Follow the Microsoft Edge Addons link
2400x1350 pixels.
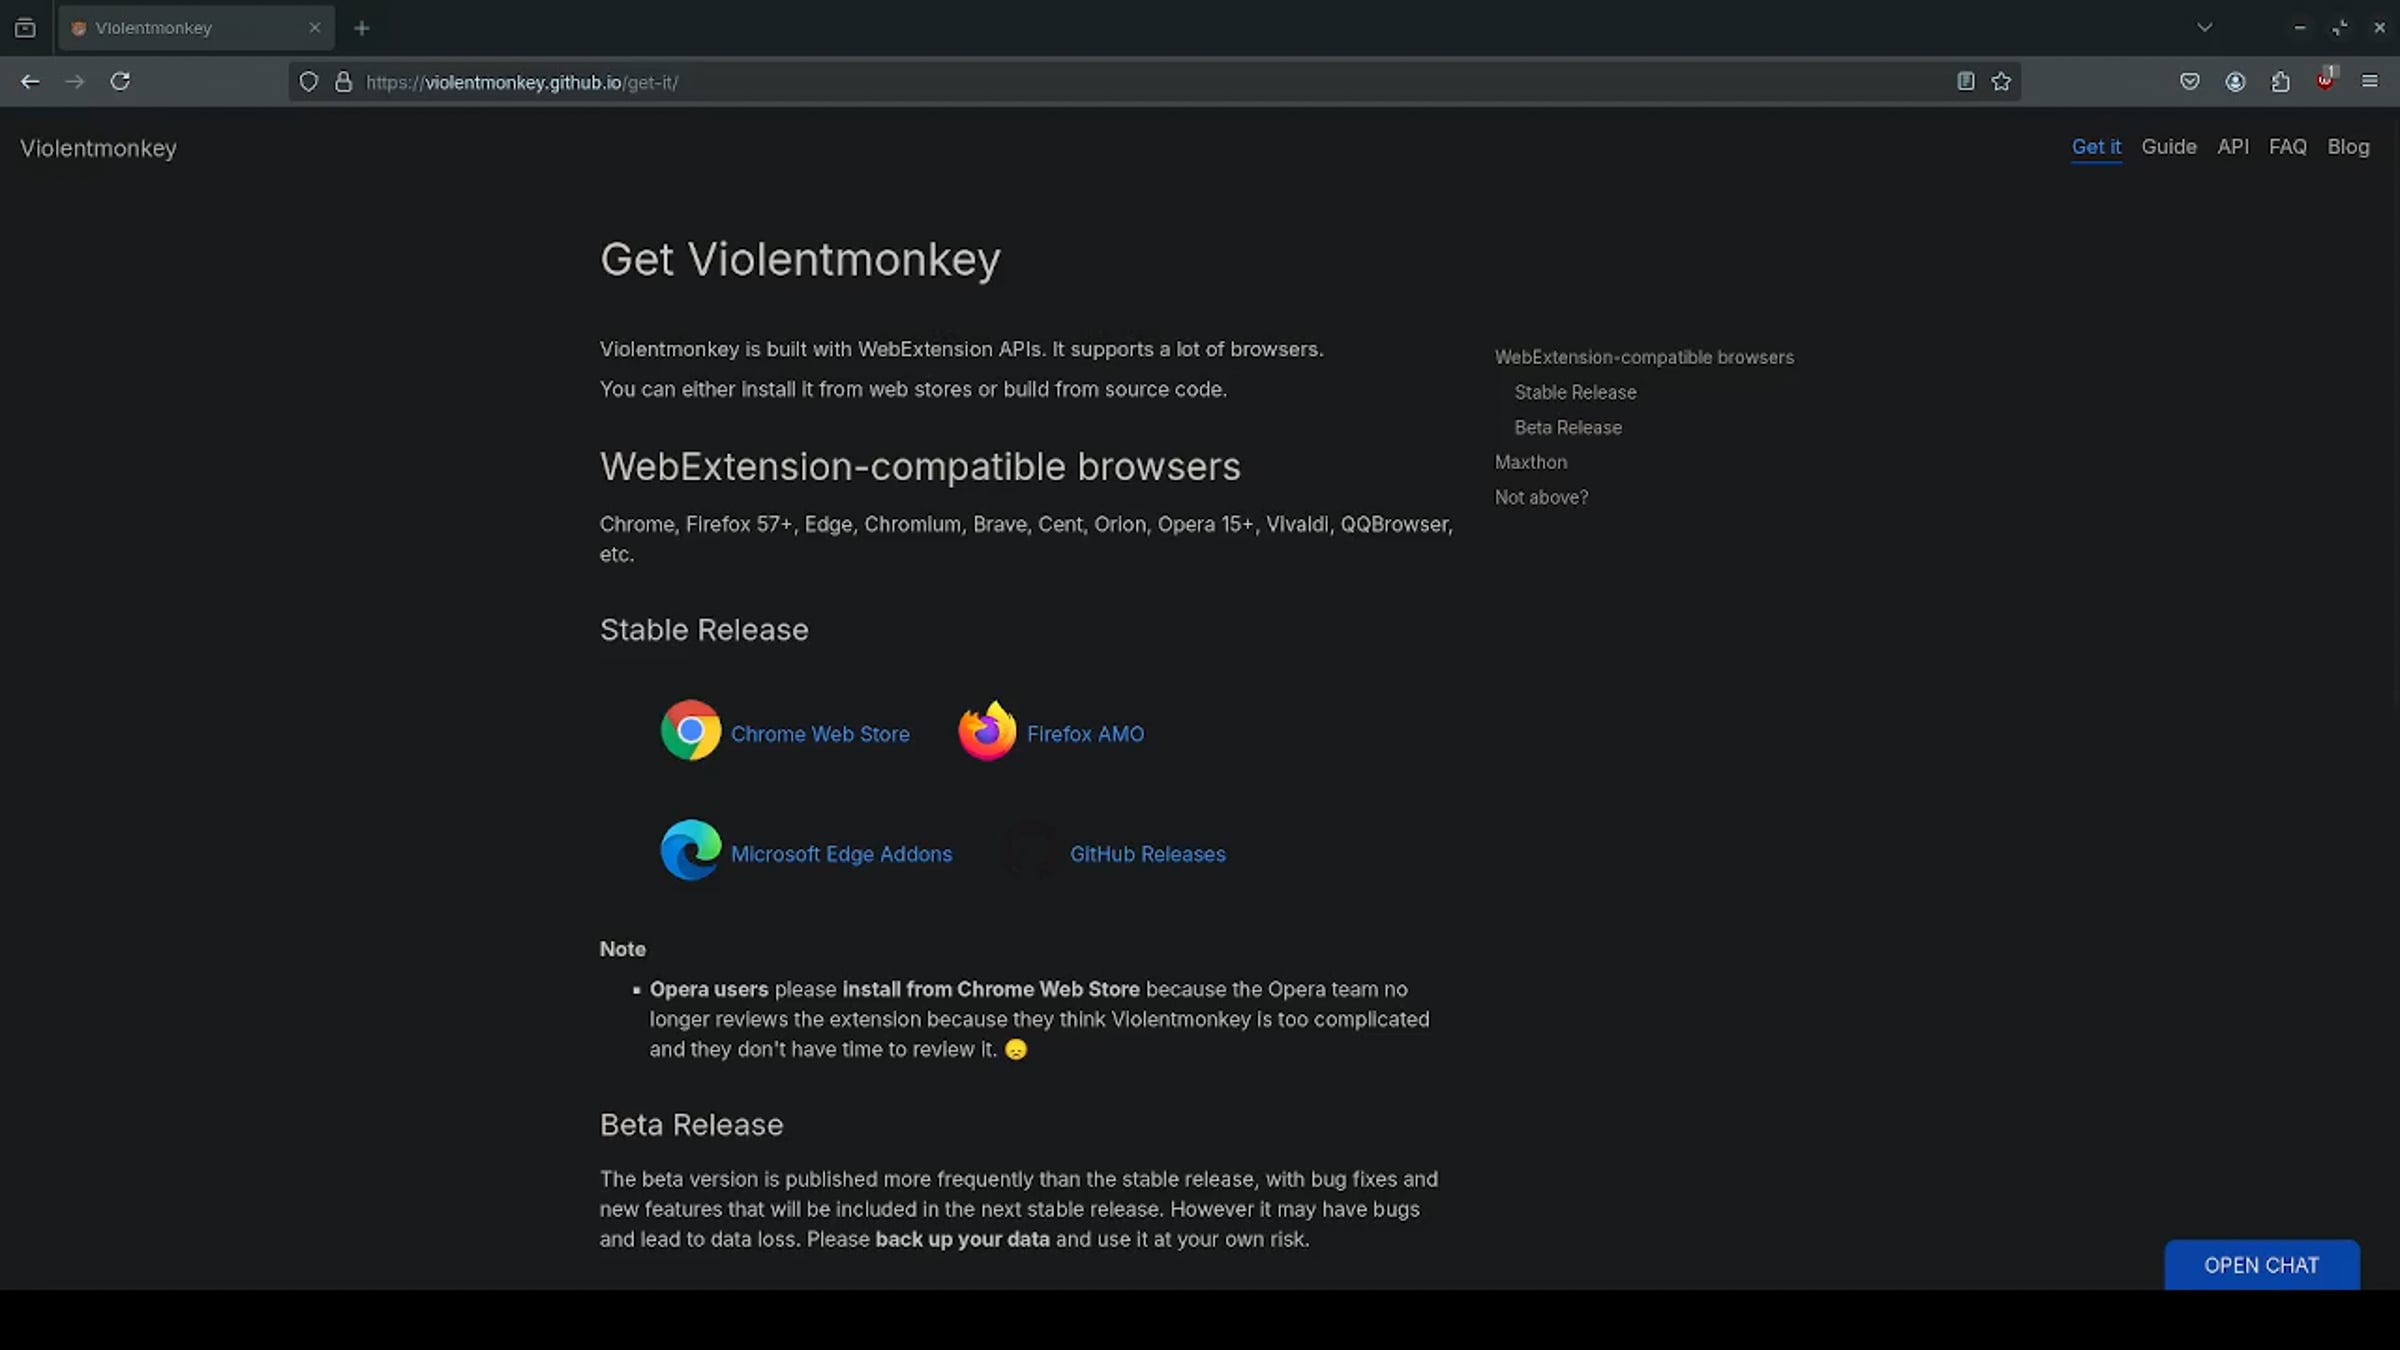tap(841, 854)
